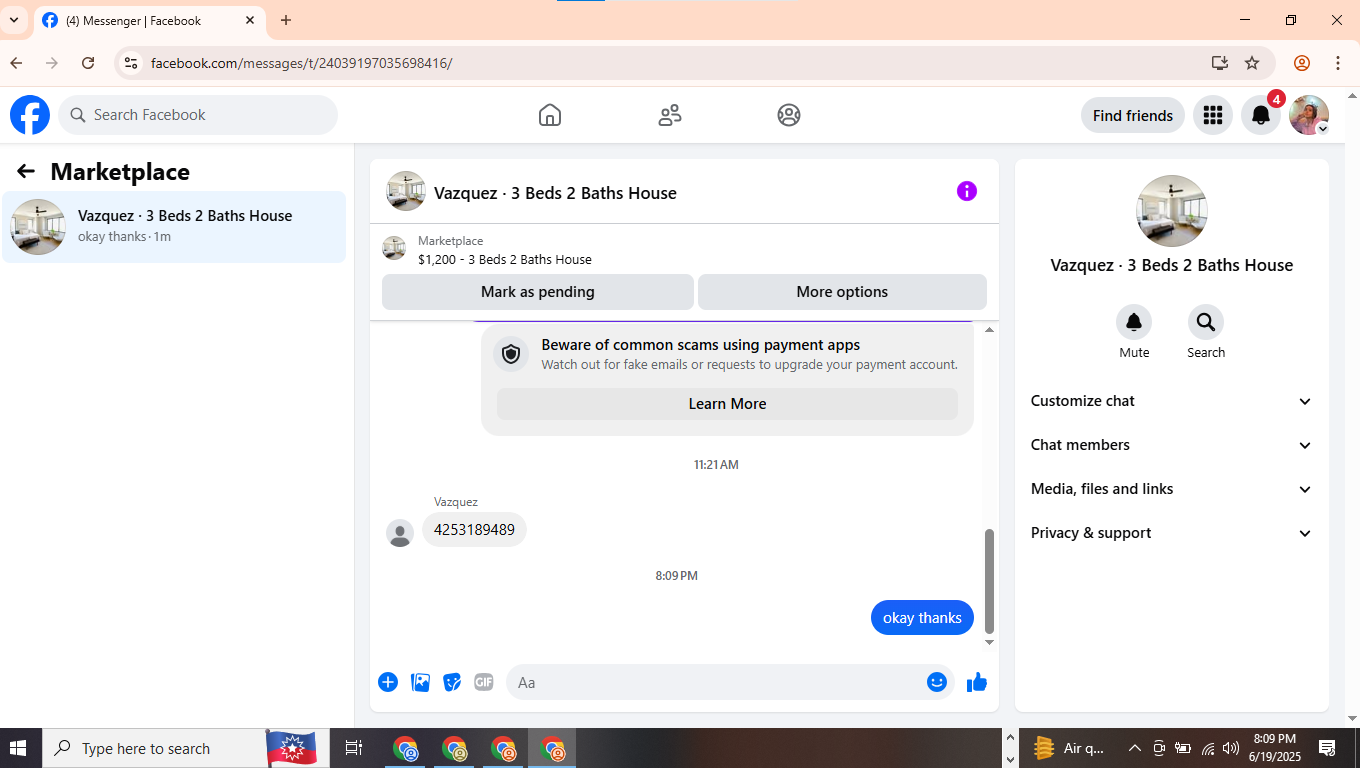This screenshot has width=1360, height=768.
Task: Expand Media, files and links section
Action: point(1172,489)
